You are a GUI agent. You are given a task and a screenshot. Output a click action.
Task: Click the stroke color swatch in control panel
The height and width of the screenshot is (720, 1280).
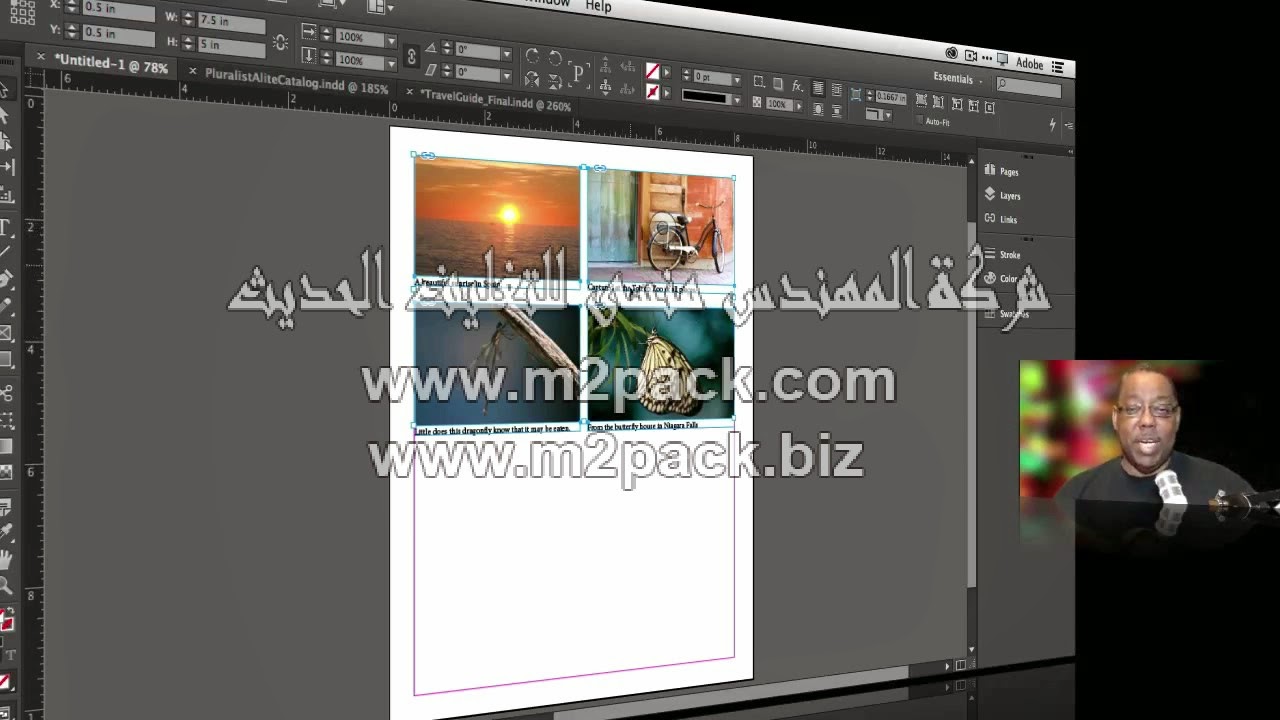point(652,92)
